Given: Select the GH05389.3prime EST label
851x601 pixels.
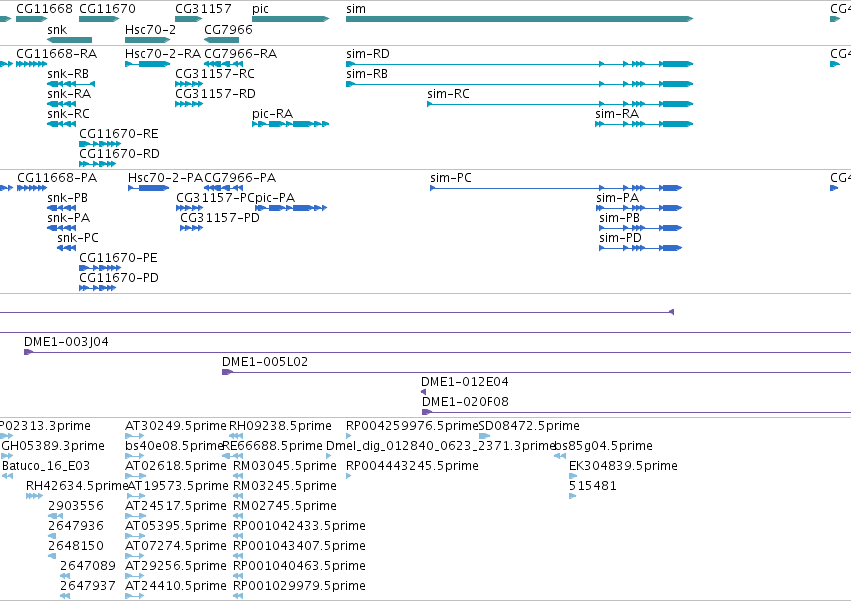Looking at the screenshot, I should click(53, 446).
